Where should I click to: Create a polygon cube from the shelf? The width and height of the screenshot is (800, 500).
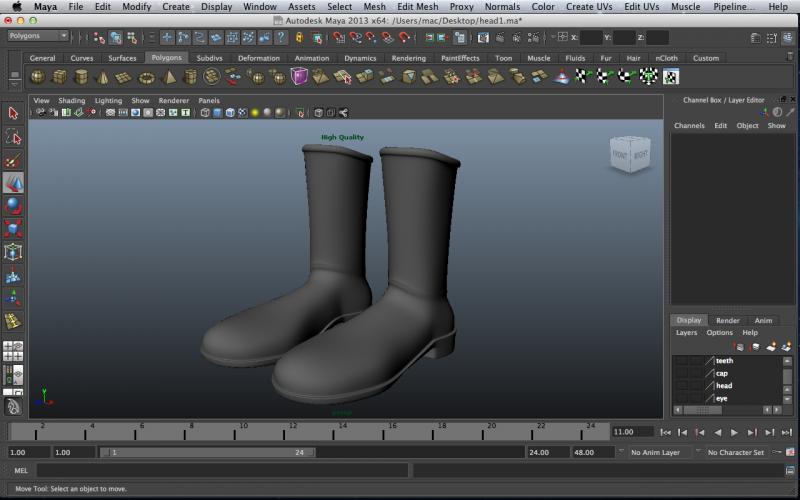click(x=60, y=77)
